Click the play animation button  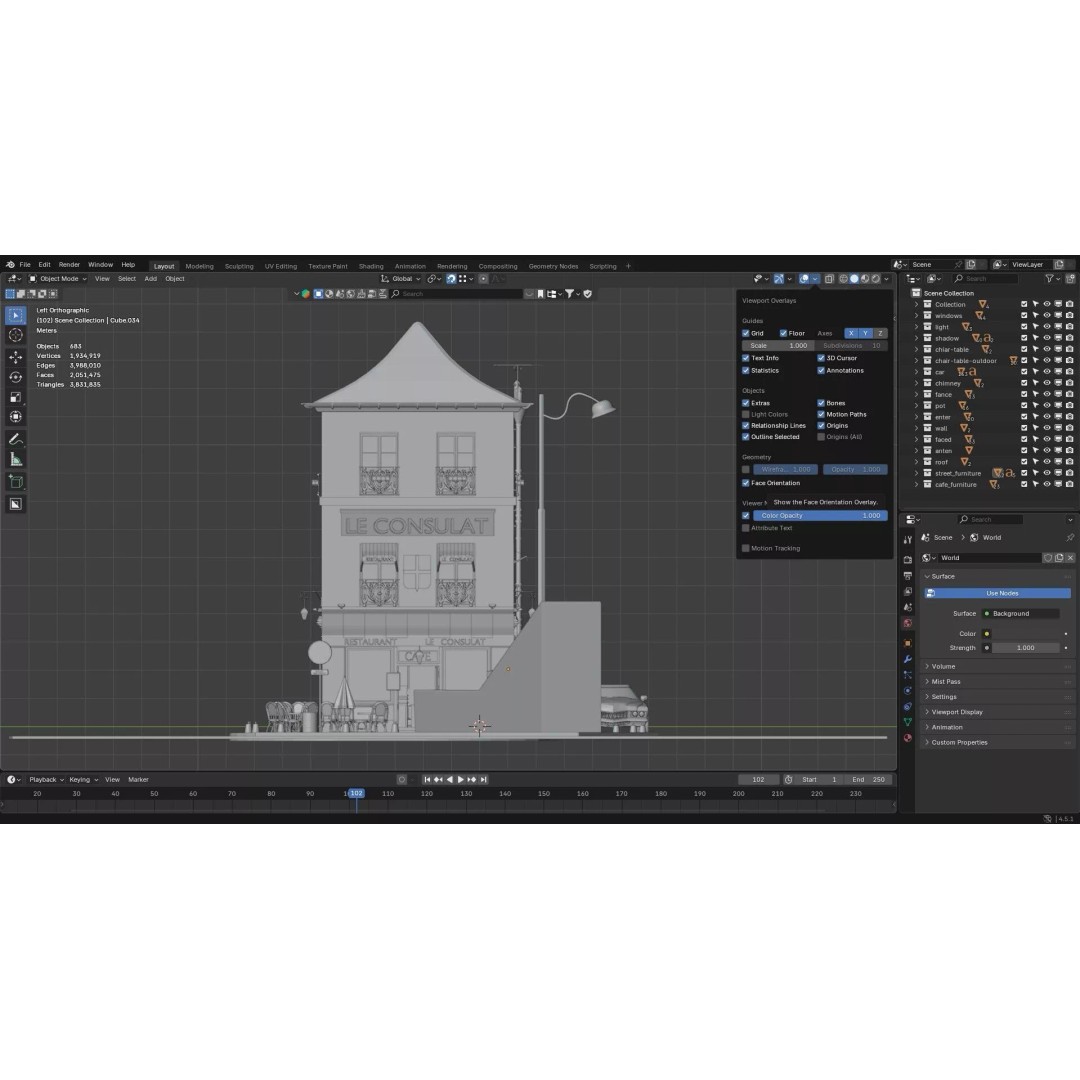pyautogui.click(x=461, y=780)
